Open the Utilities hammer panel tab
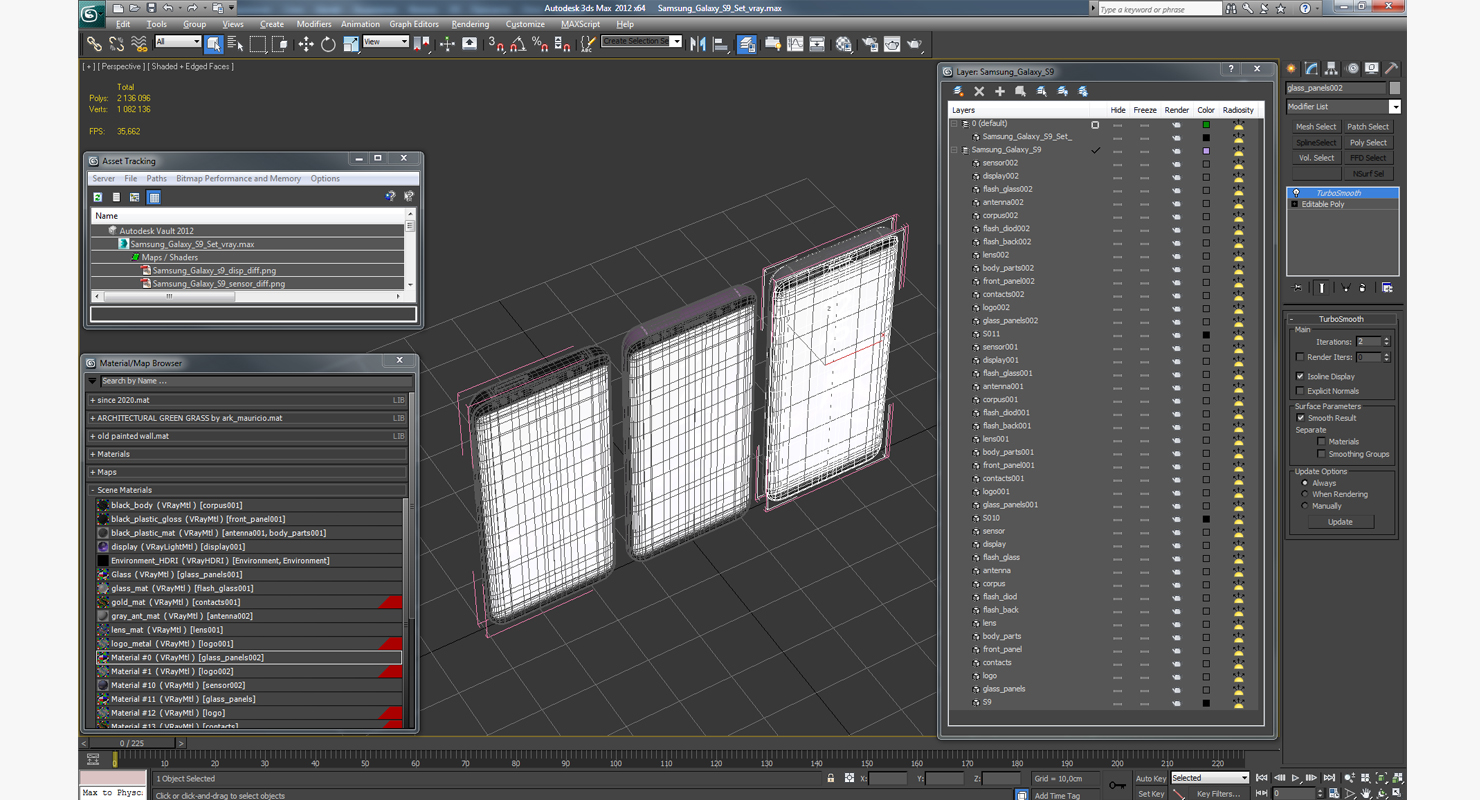1480x800 pixels. pos(1391,69)
